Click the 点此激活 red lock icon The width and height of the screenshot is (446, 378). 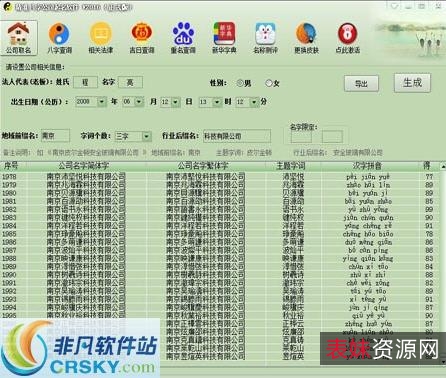[x=348, y=38]
